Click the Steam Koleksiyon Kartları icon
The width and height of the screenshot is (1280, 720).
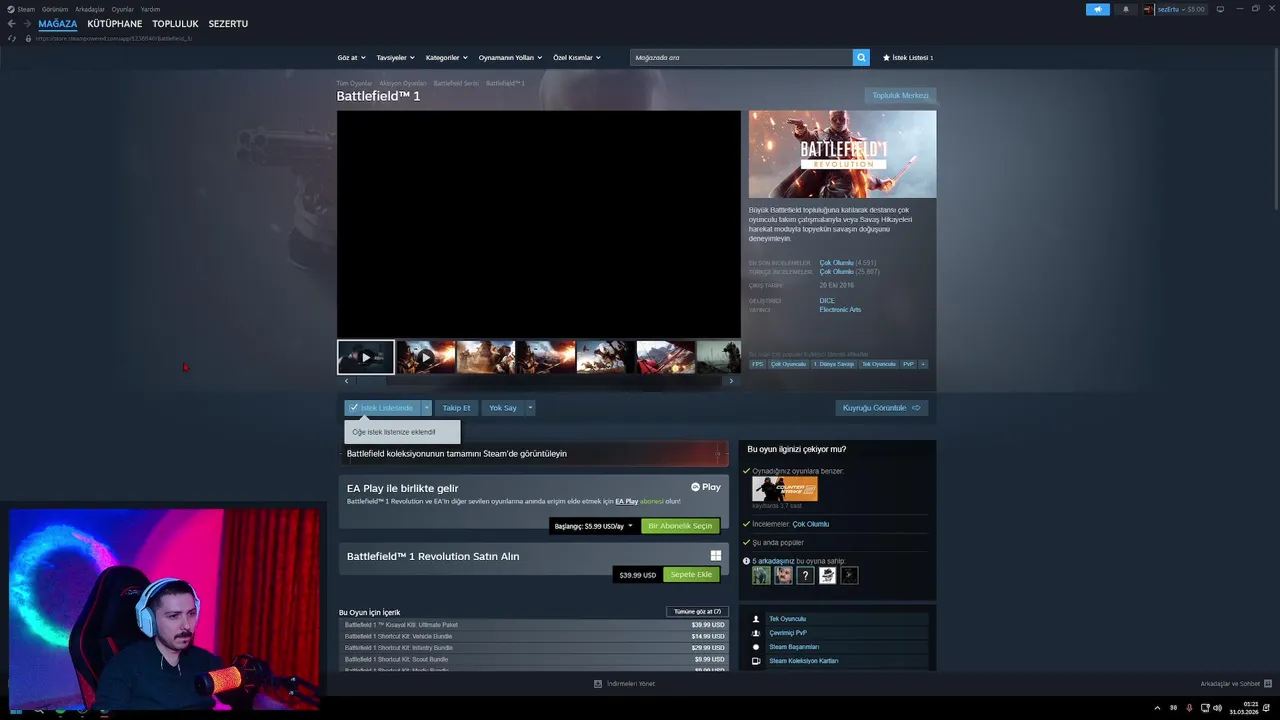[x=756, y=661]
